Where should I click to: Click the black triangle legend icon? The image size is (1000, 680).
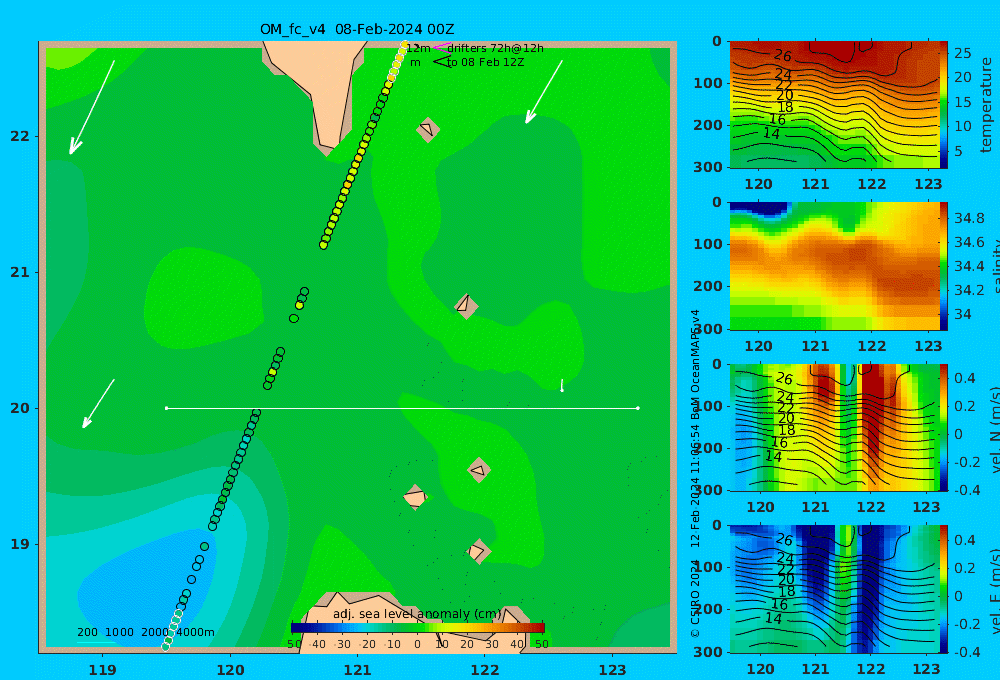pos(441,62)
